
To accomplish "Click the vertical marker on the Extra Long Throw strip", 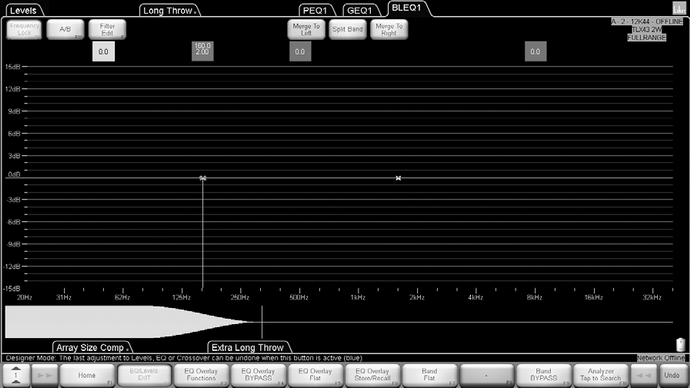I will (262, 322).
